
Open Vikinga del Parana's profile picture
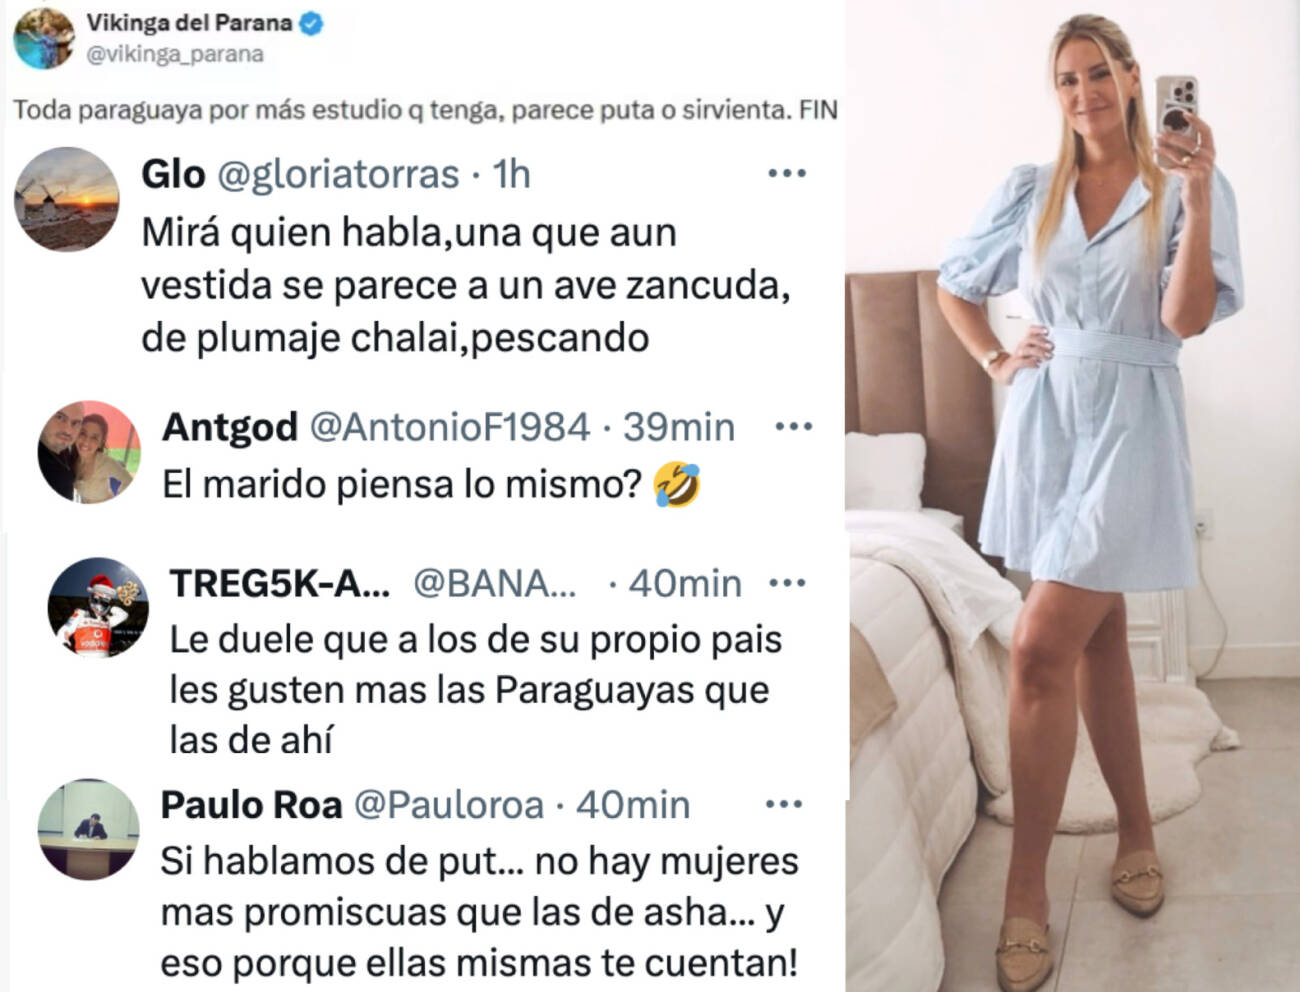(44, 37)
